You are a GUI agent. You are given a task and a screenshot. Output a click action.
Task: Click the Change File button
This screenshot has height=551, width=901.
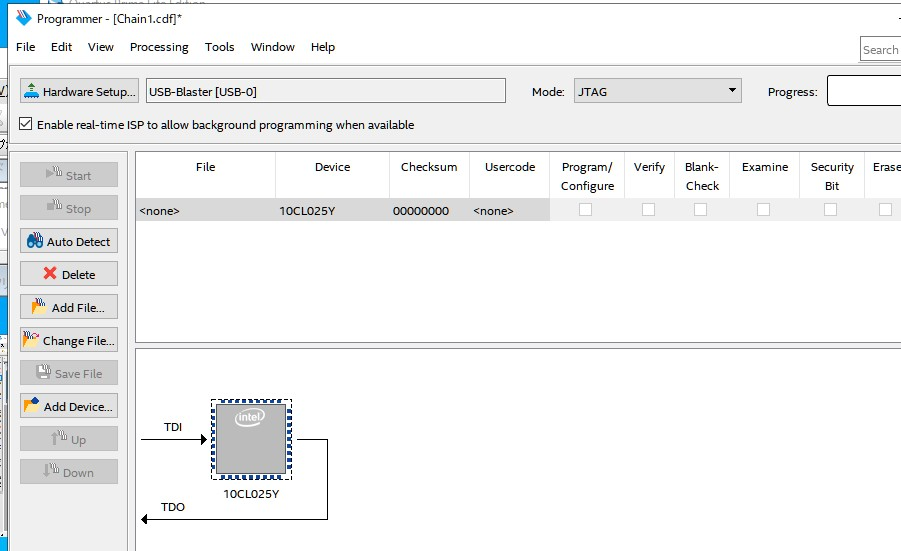pos(69,340)
